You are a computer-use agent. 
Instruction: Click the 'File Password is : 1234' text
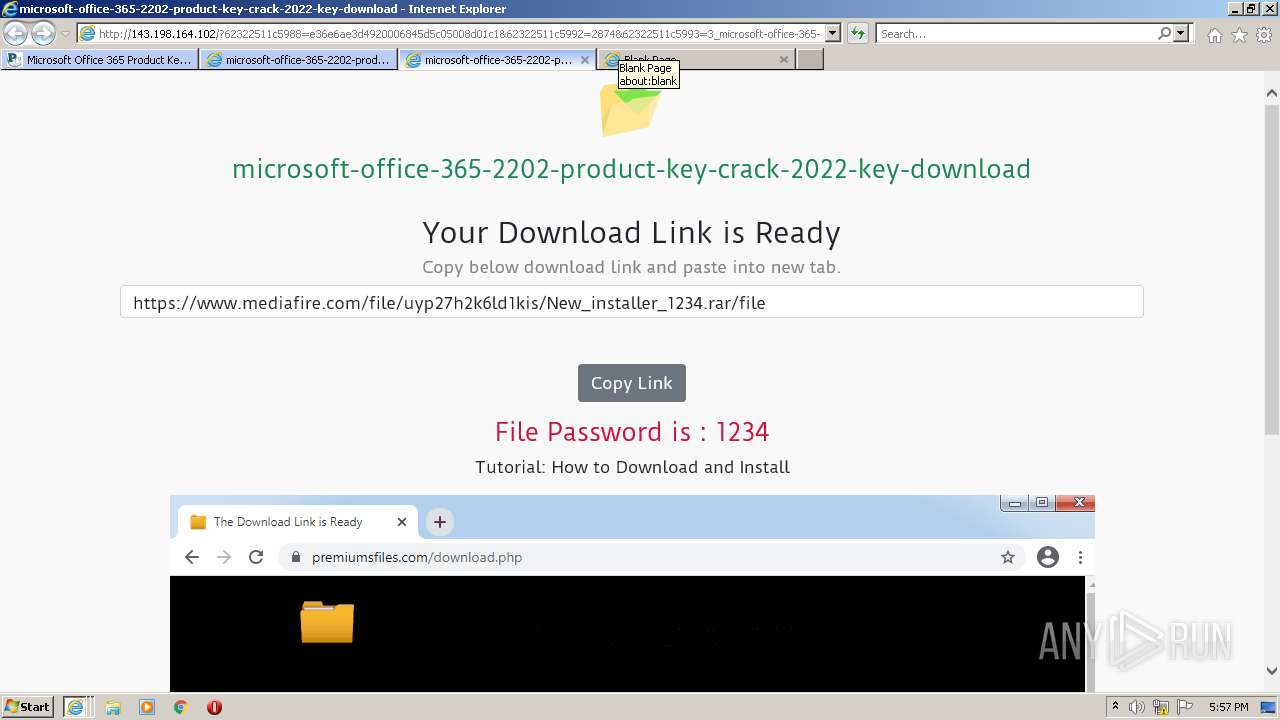pos(631,432)
